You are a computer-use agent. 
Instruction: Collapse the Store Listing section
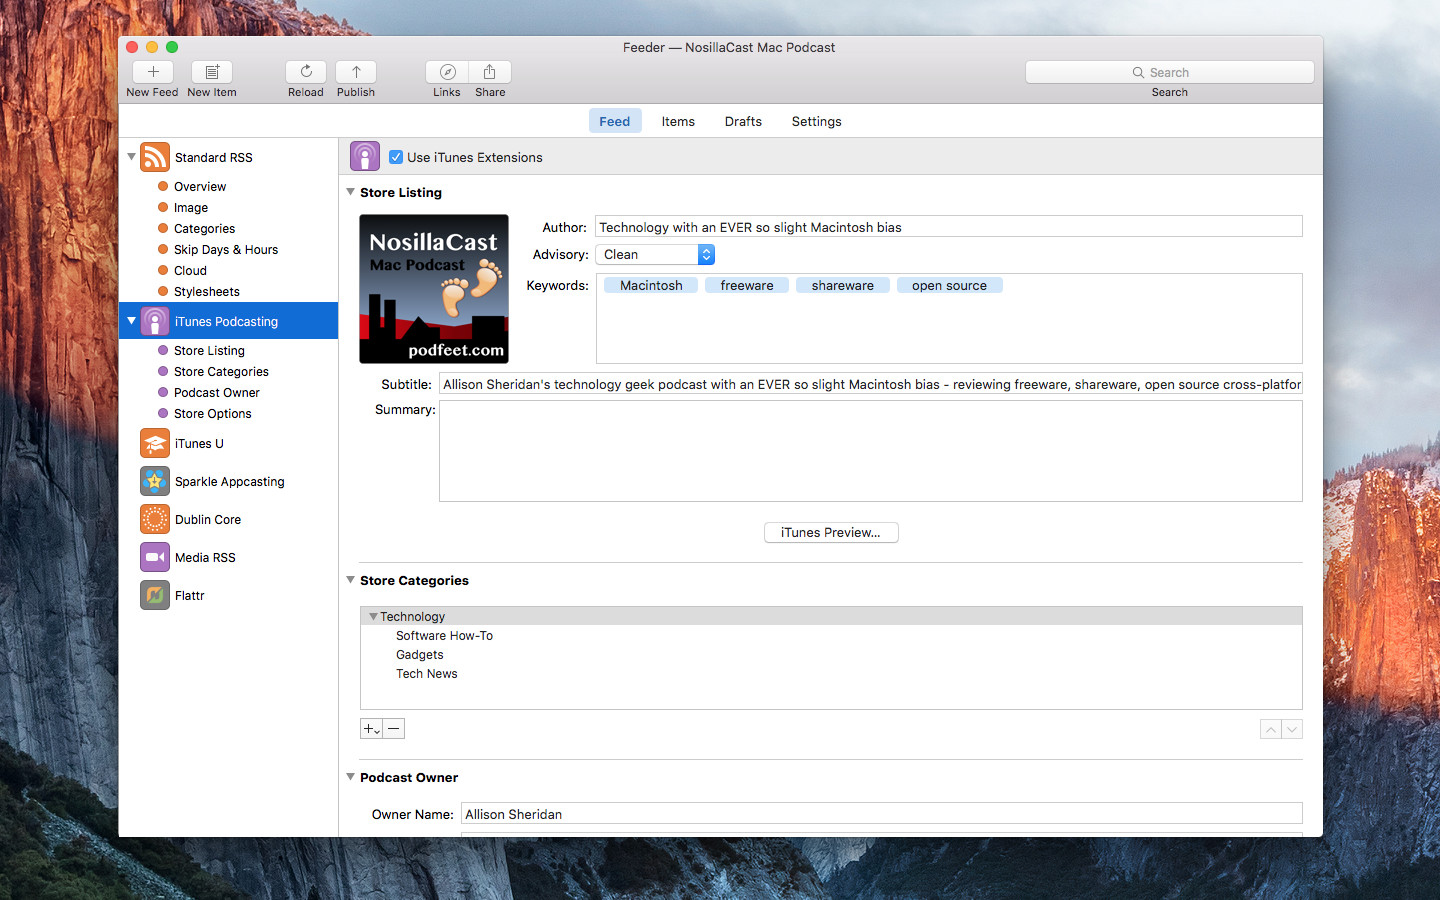tap(351, 192)
